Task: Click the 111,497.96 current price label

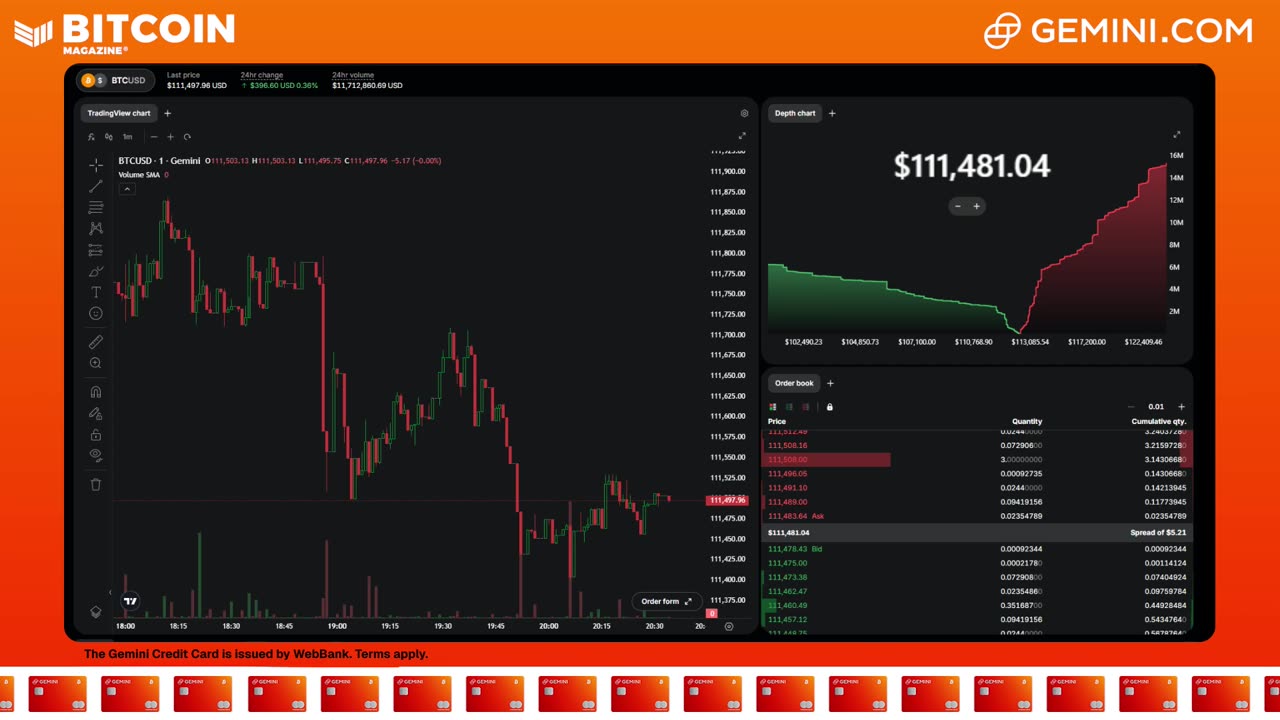Action: pos(727,500)
